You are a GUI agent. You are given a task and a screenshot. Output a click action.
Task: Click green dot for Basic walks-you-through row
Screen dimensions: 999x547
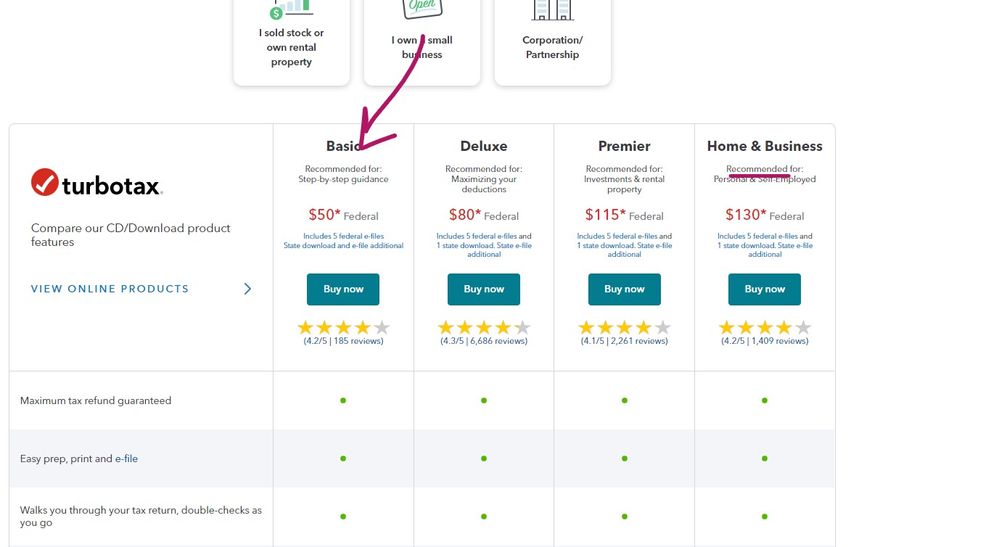click(343, 516)
